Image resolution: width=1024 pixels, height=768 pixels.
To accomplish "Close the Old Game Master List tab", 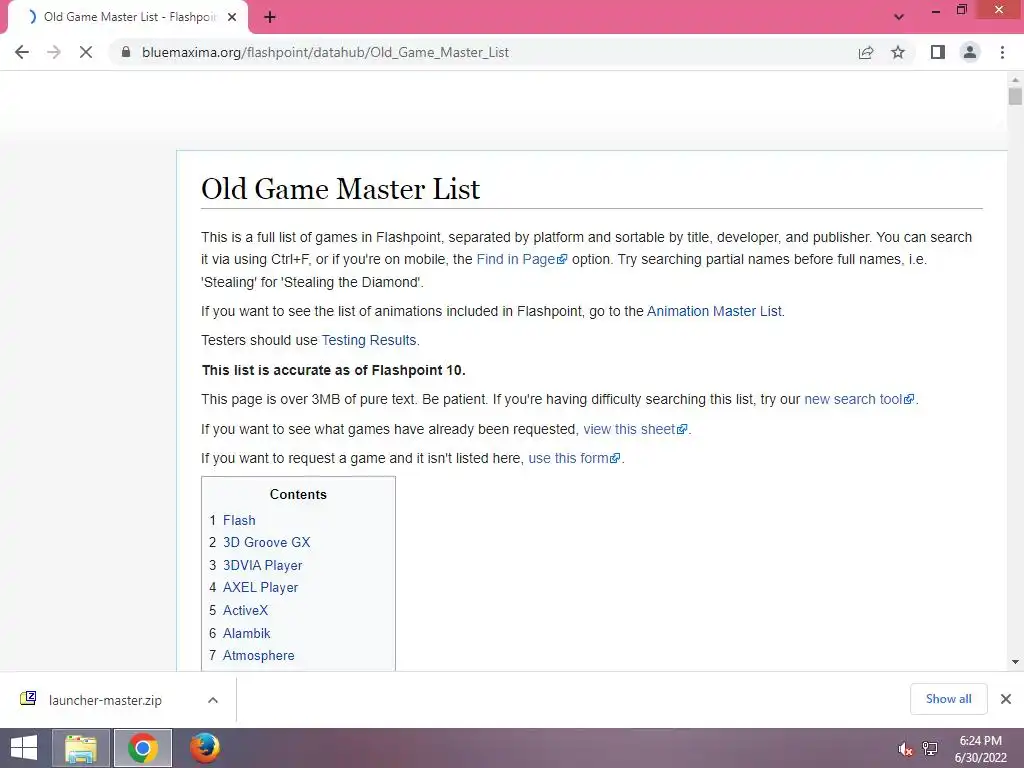I will click(232, 17).
